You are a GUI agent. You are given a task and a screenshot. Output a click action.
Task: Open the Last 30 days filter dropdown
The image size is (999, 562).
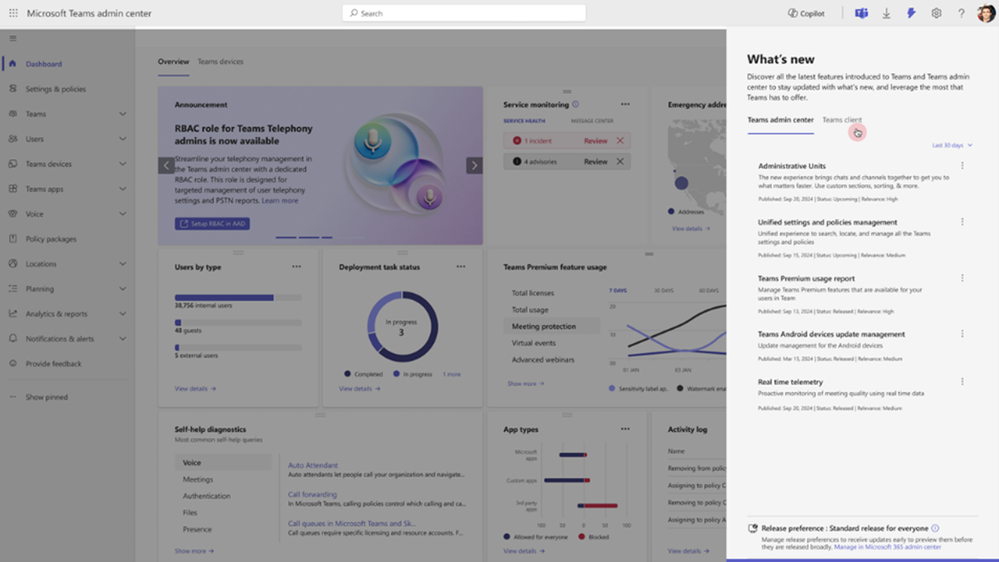coord(952,145)
